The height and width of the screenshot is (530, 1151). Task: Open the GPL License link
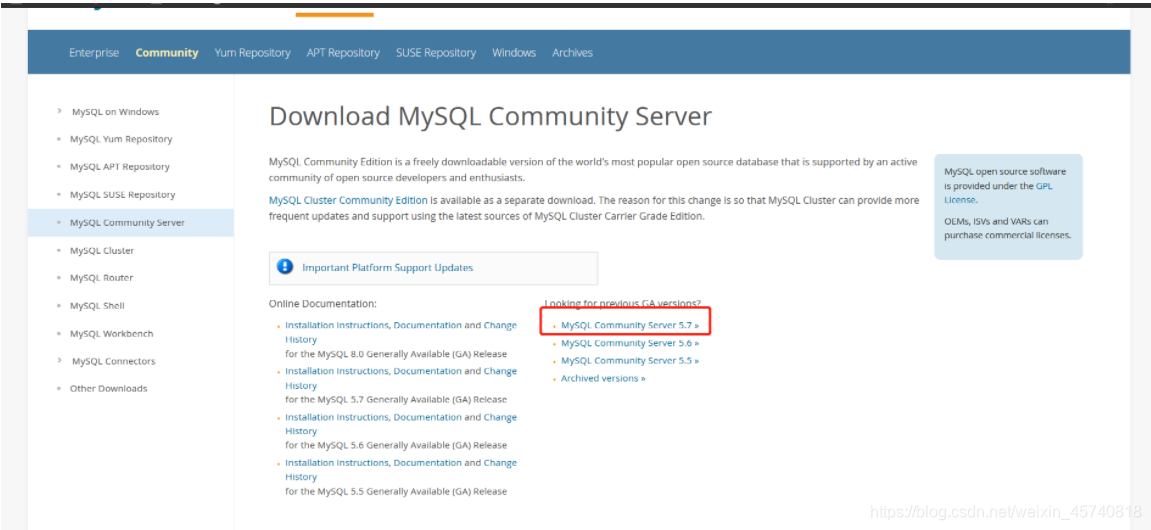[x=998, y=192]
